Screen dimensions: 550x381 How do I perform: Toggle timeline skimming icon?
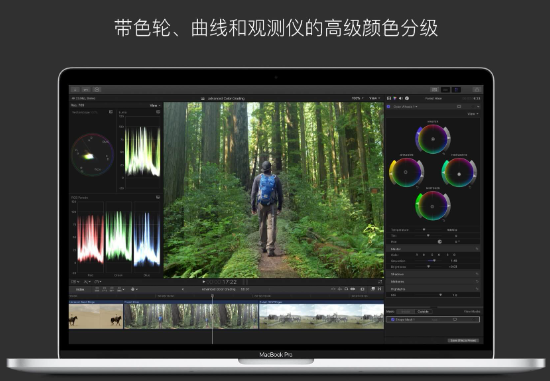(333, 289)
